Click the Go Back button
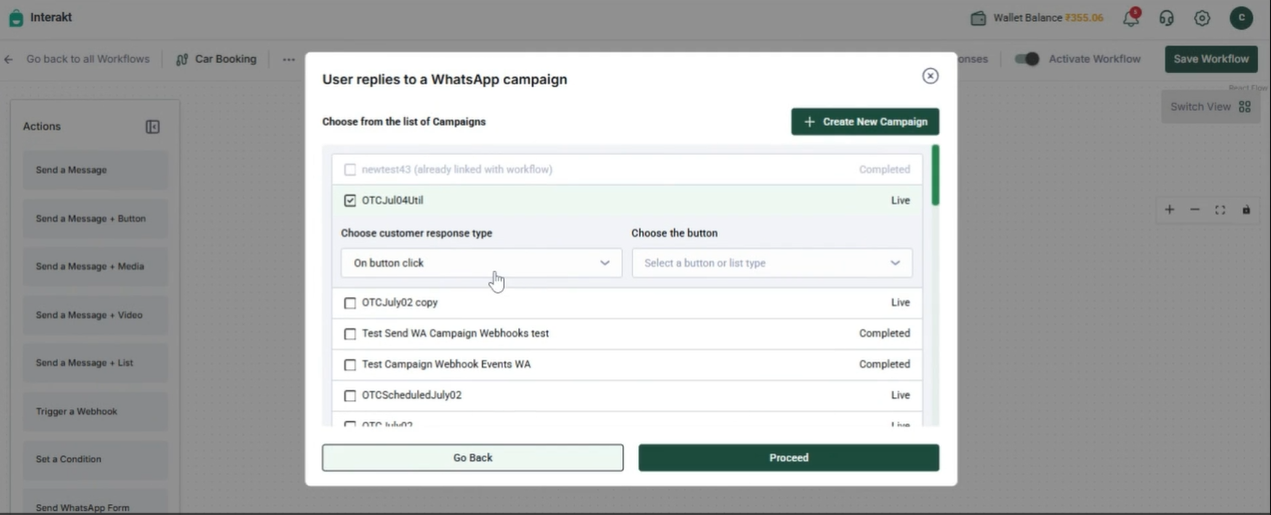The width and height of the screenshot is (1271, 515). tap(473, 458)
